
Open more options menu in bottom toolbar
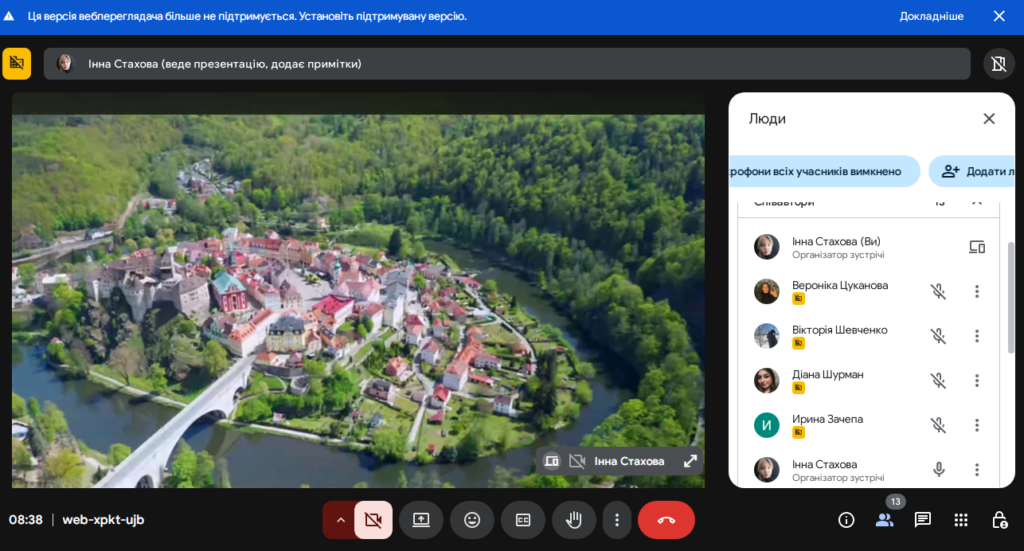pos(617,520)
